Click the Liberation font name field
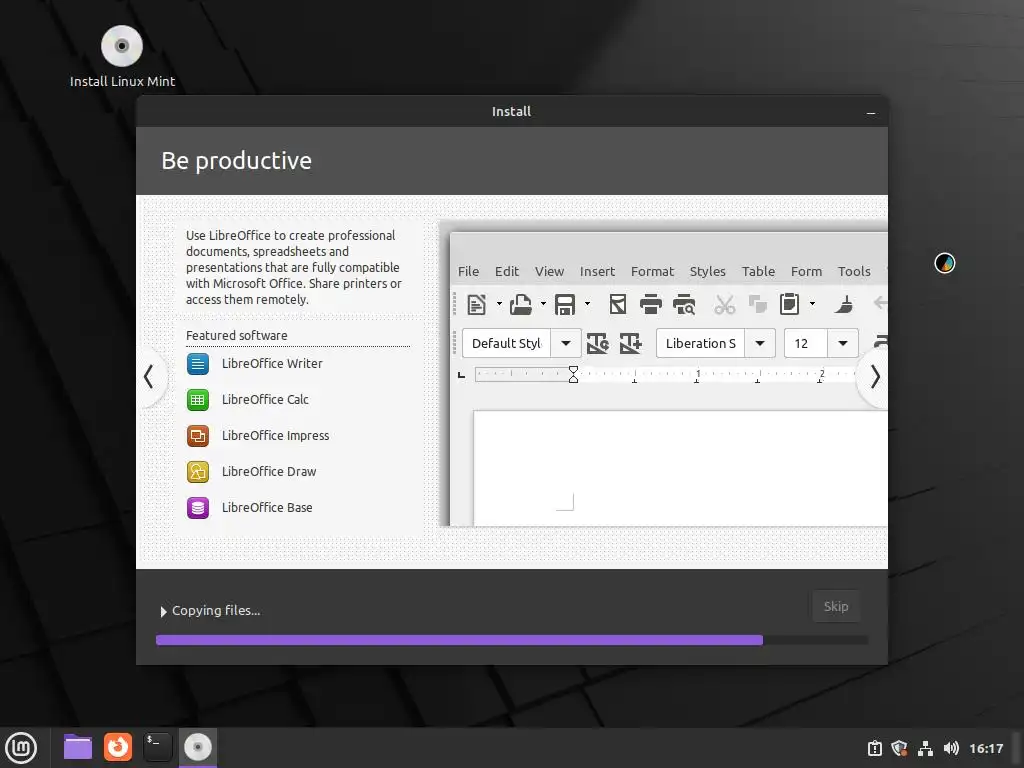Image resolution: width=1024 pixels, height=768 pixels. (701, 344)
